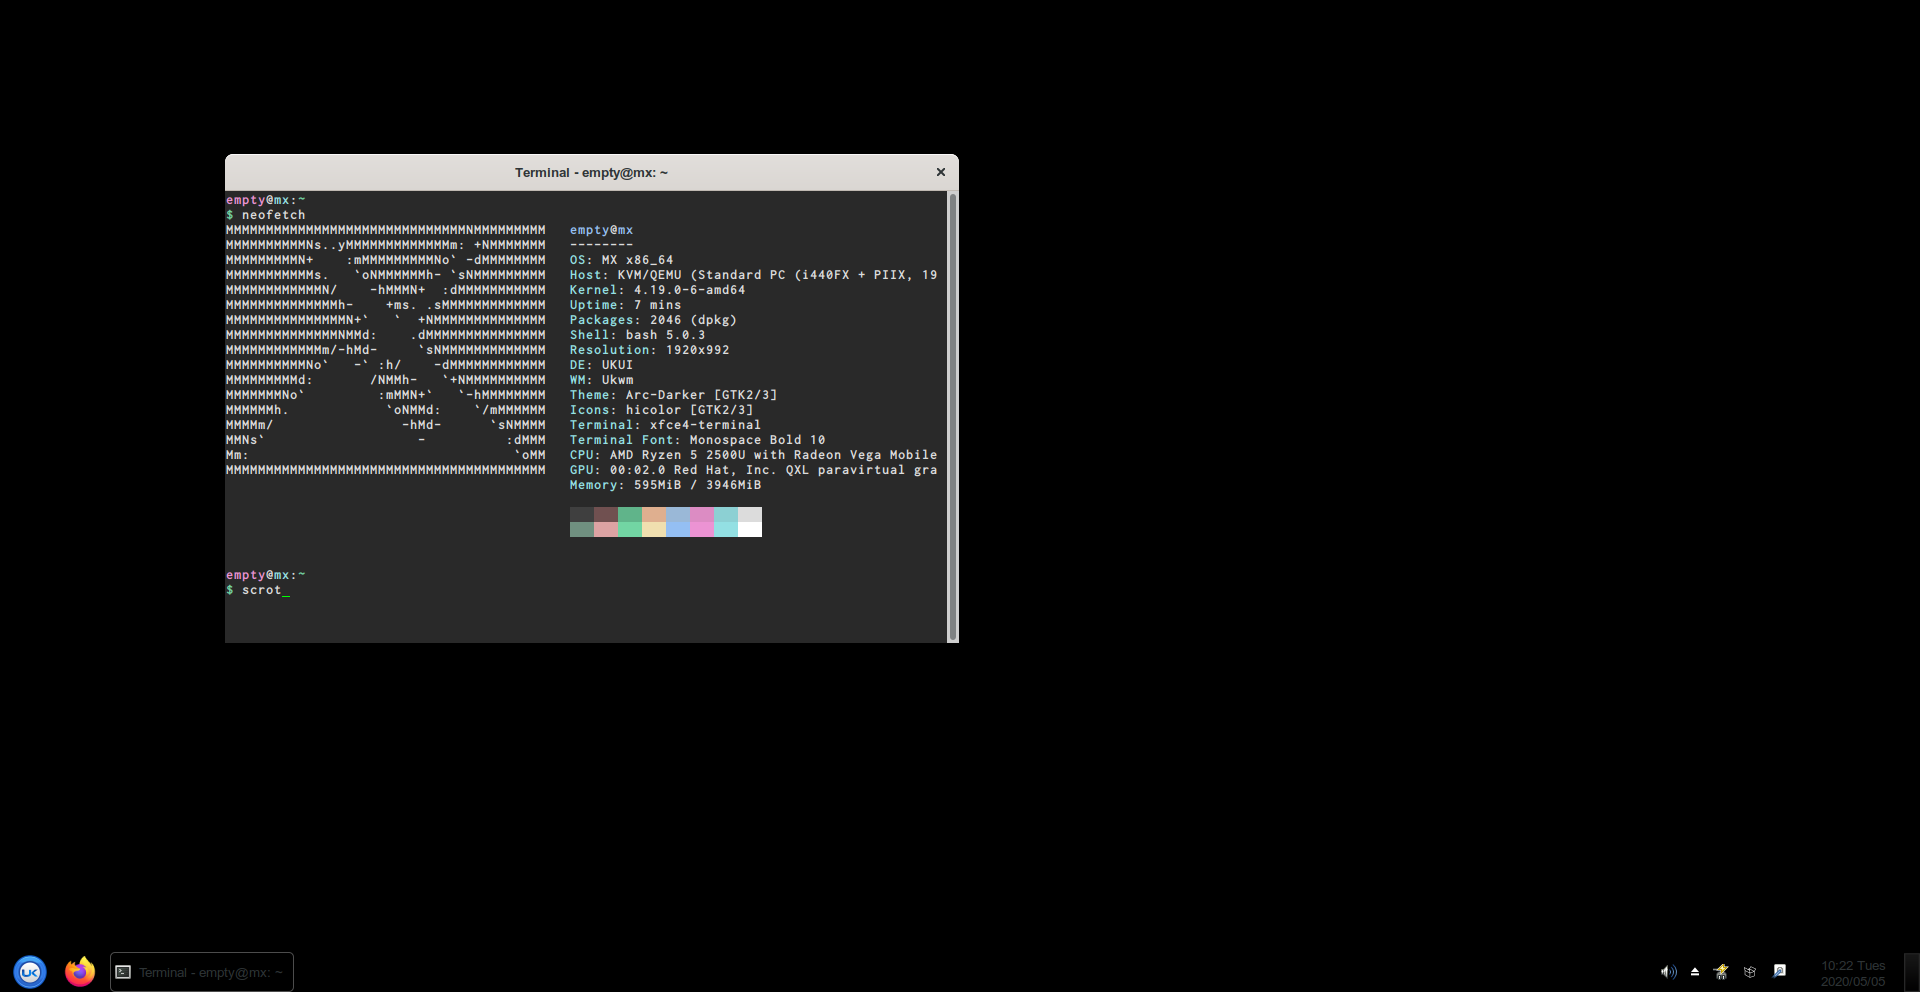
Task: Click the 'Packages: 2046 (dpkg)' line
Action: 654,320
